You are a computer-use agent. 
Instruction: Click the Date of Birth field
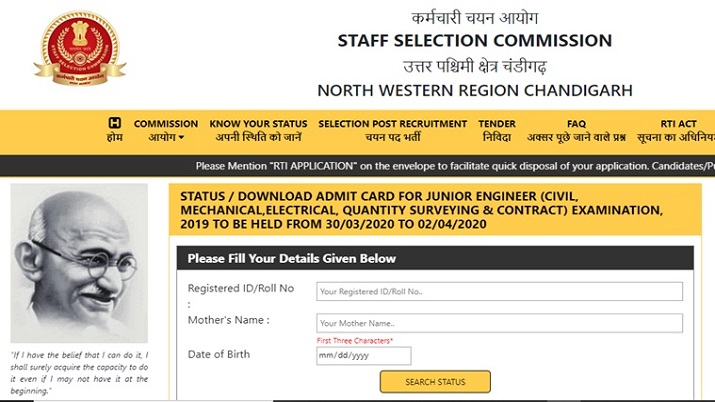pos(364,355)
